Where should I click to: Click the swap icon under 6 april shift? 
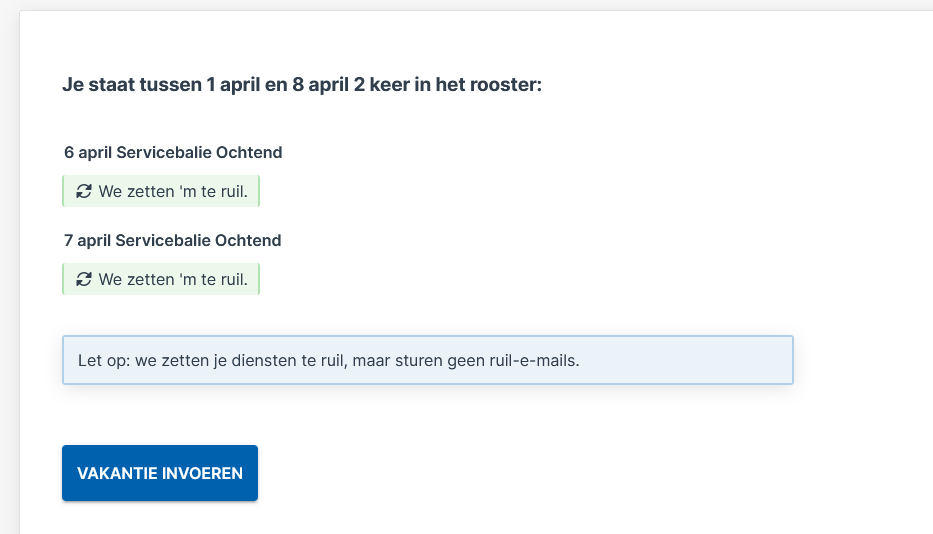(x=84, y=191)
